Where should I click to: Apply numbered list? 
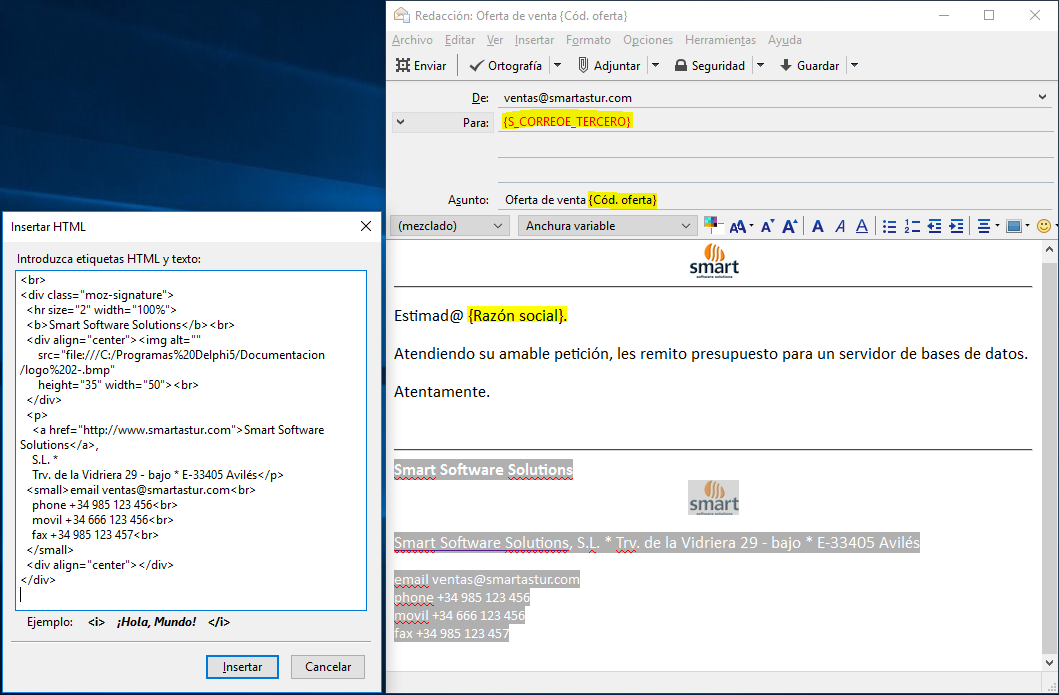912,226
